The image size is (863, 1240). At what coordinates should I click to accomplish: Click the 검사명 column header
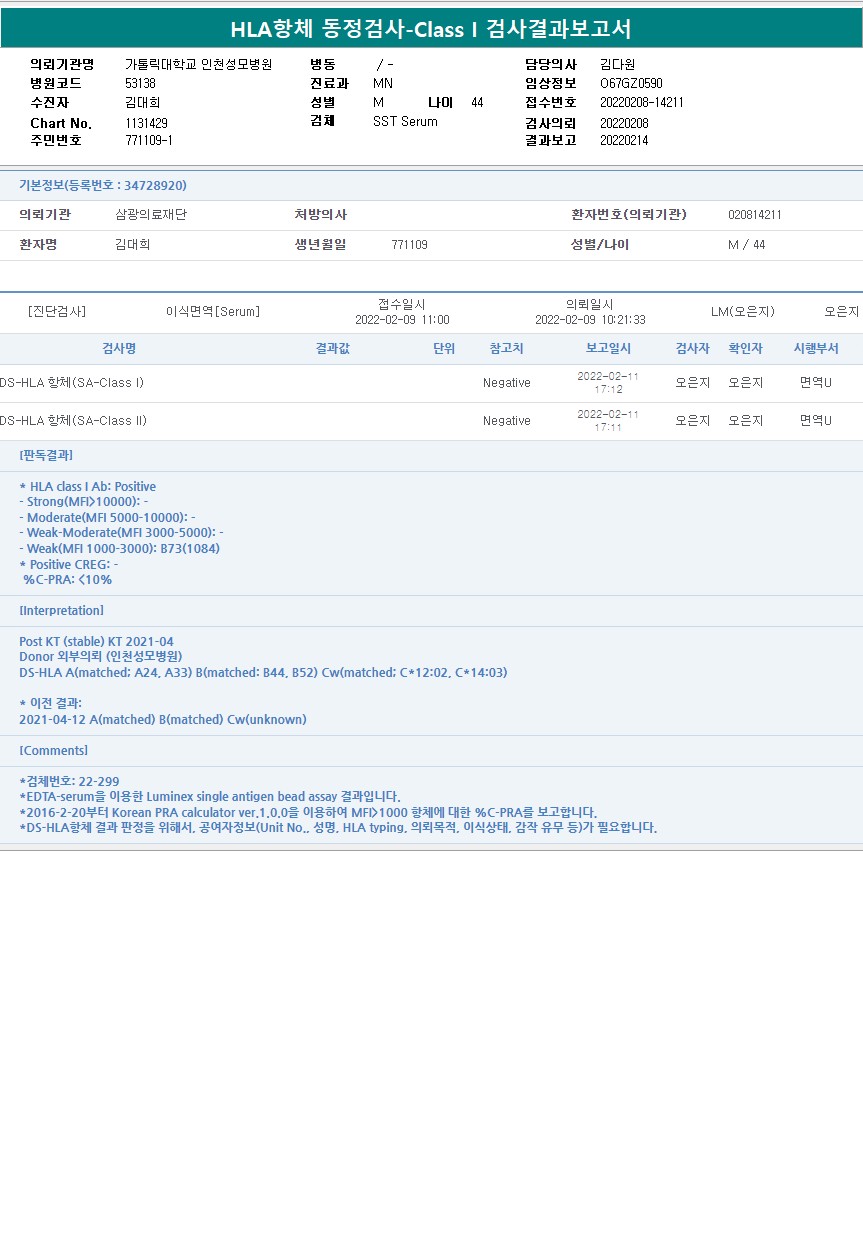click(119, 348)
